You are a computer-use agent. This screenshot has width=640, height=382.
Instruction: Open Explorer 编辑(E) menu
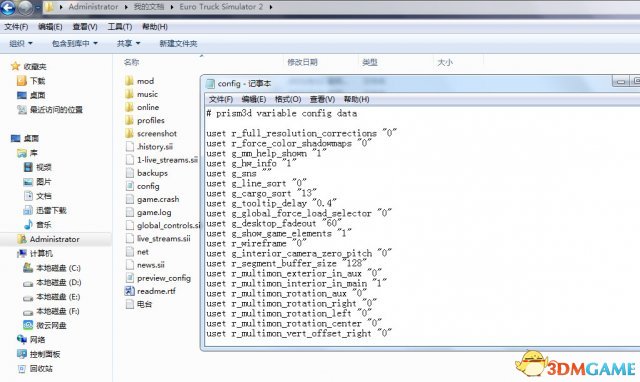(x=50, y=27)
